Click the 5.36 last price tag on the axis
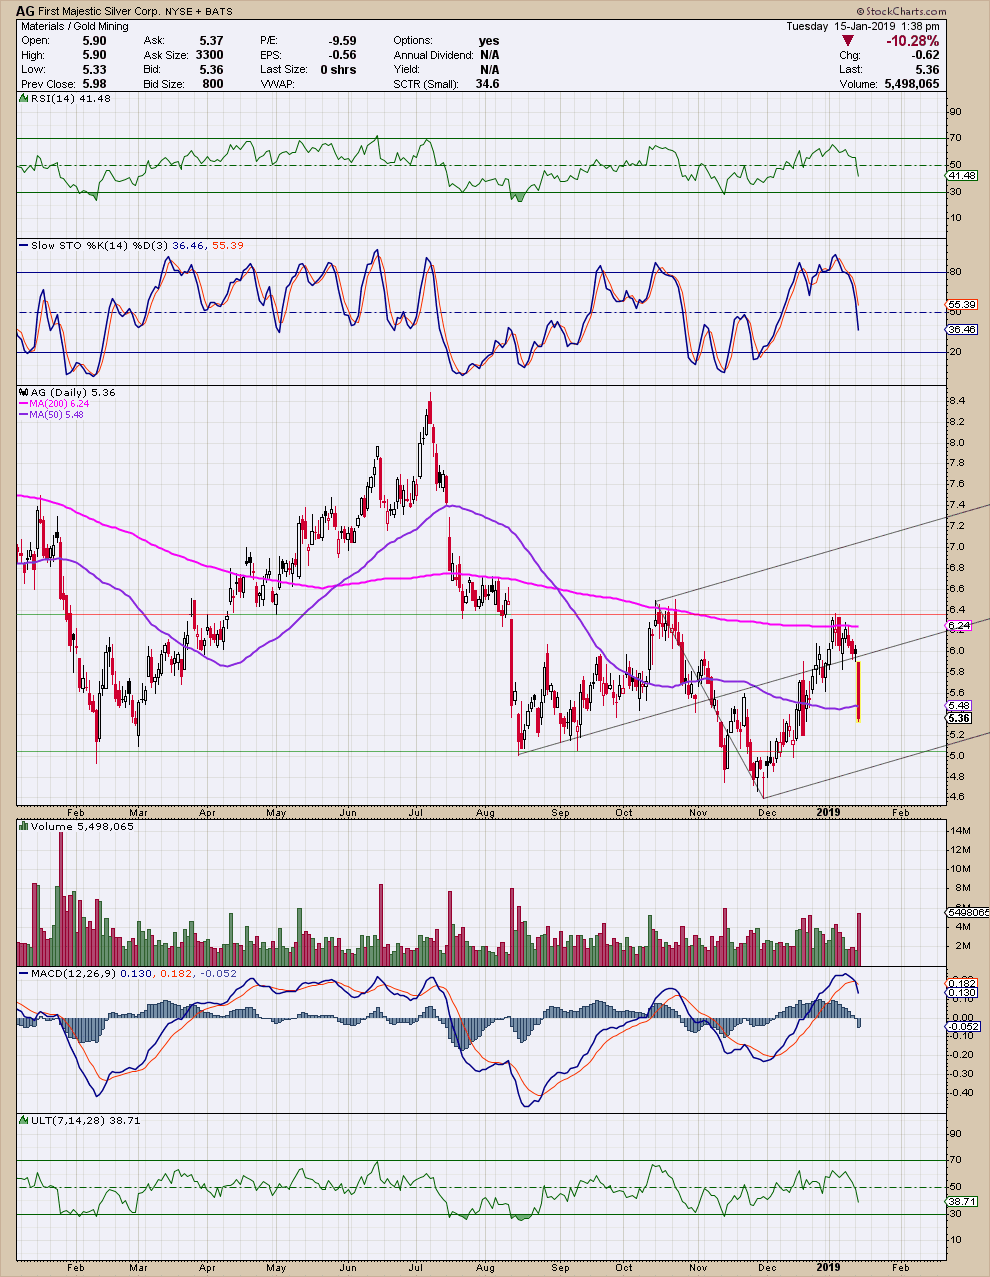 pos(959,718)
